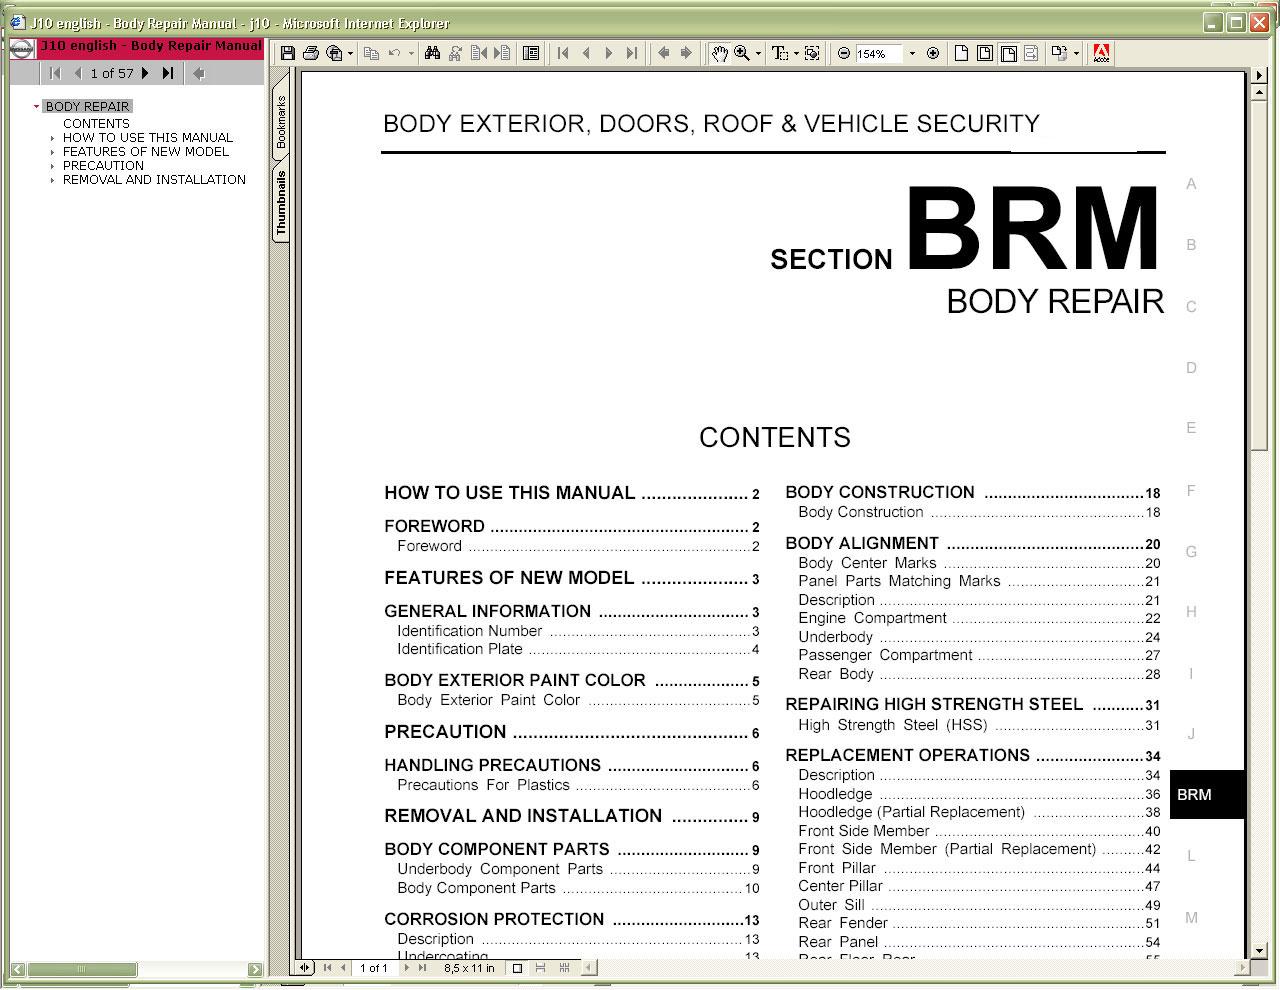This screenshot has height=990, width=1280.
Task: Open the Hoodledge (Partial Replacement) entry
Action: pos(979,813)
